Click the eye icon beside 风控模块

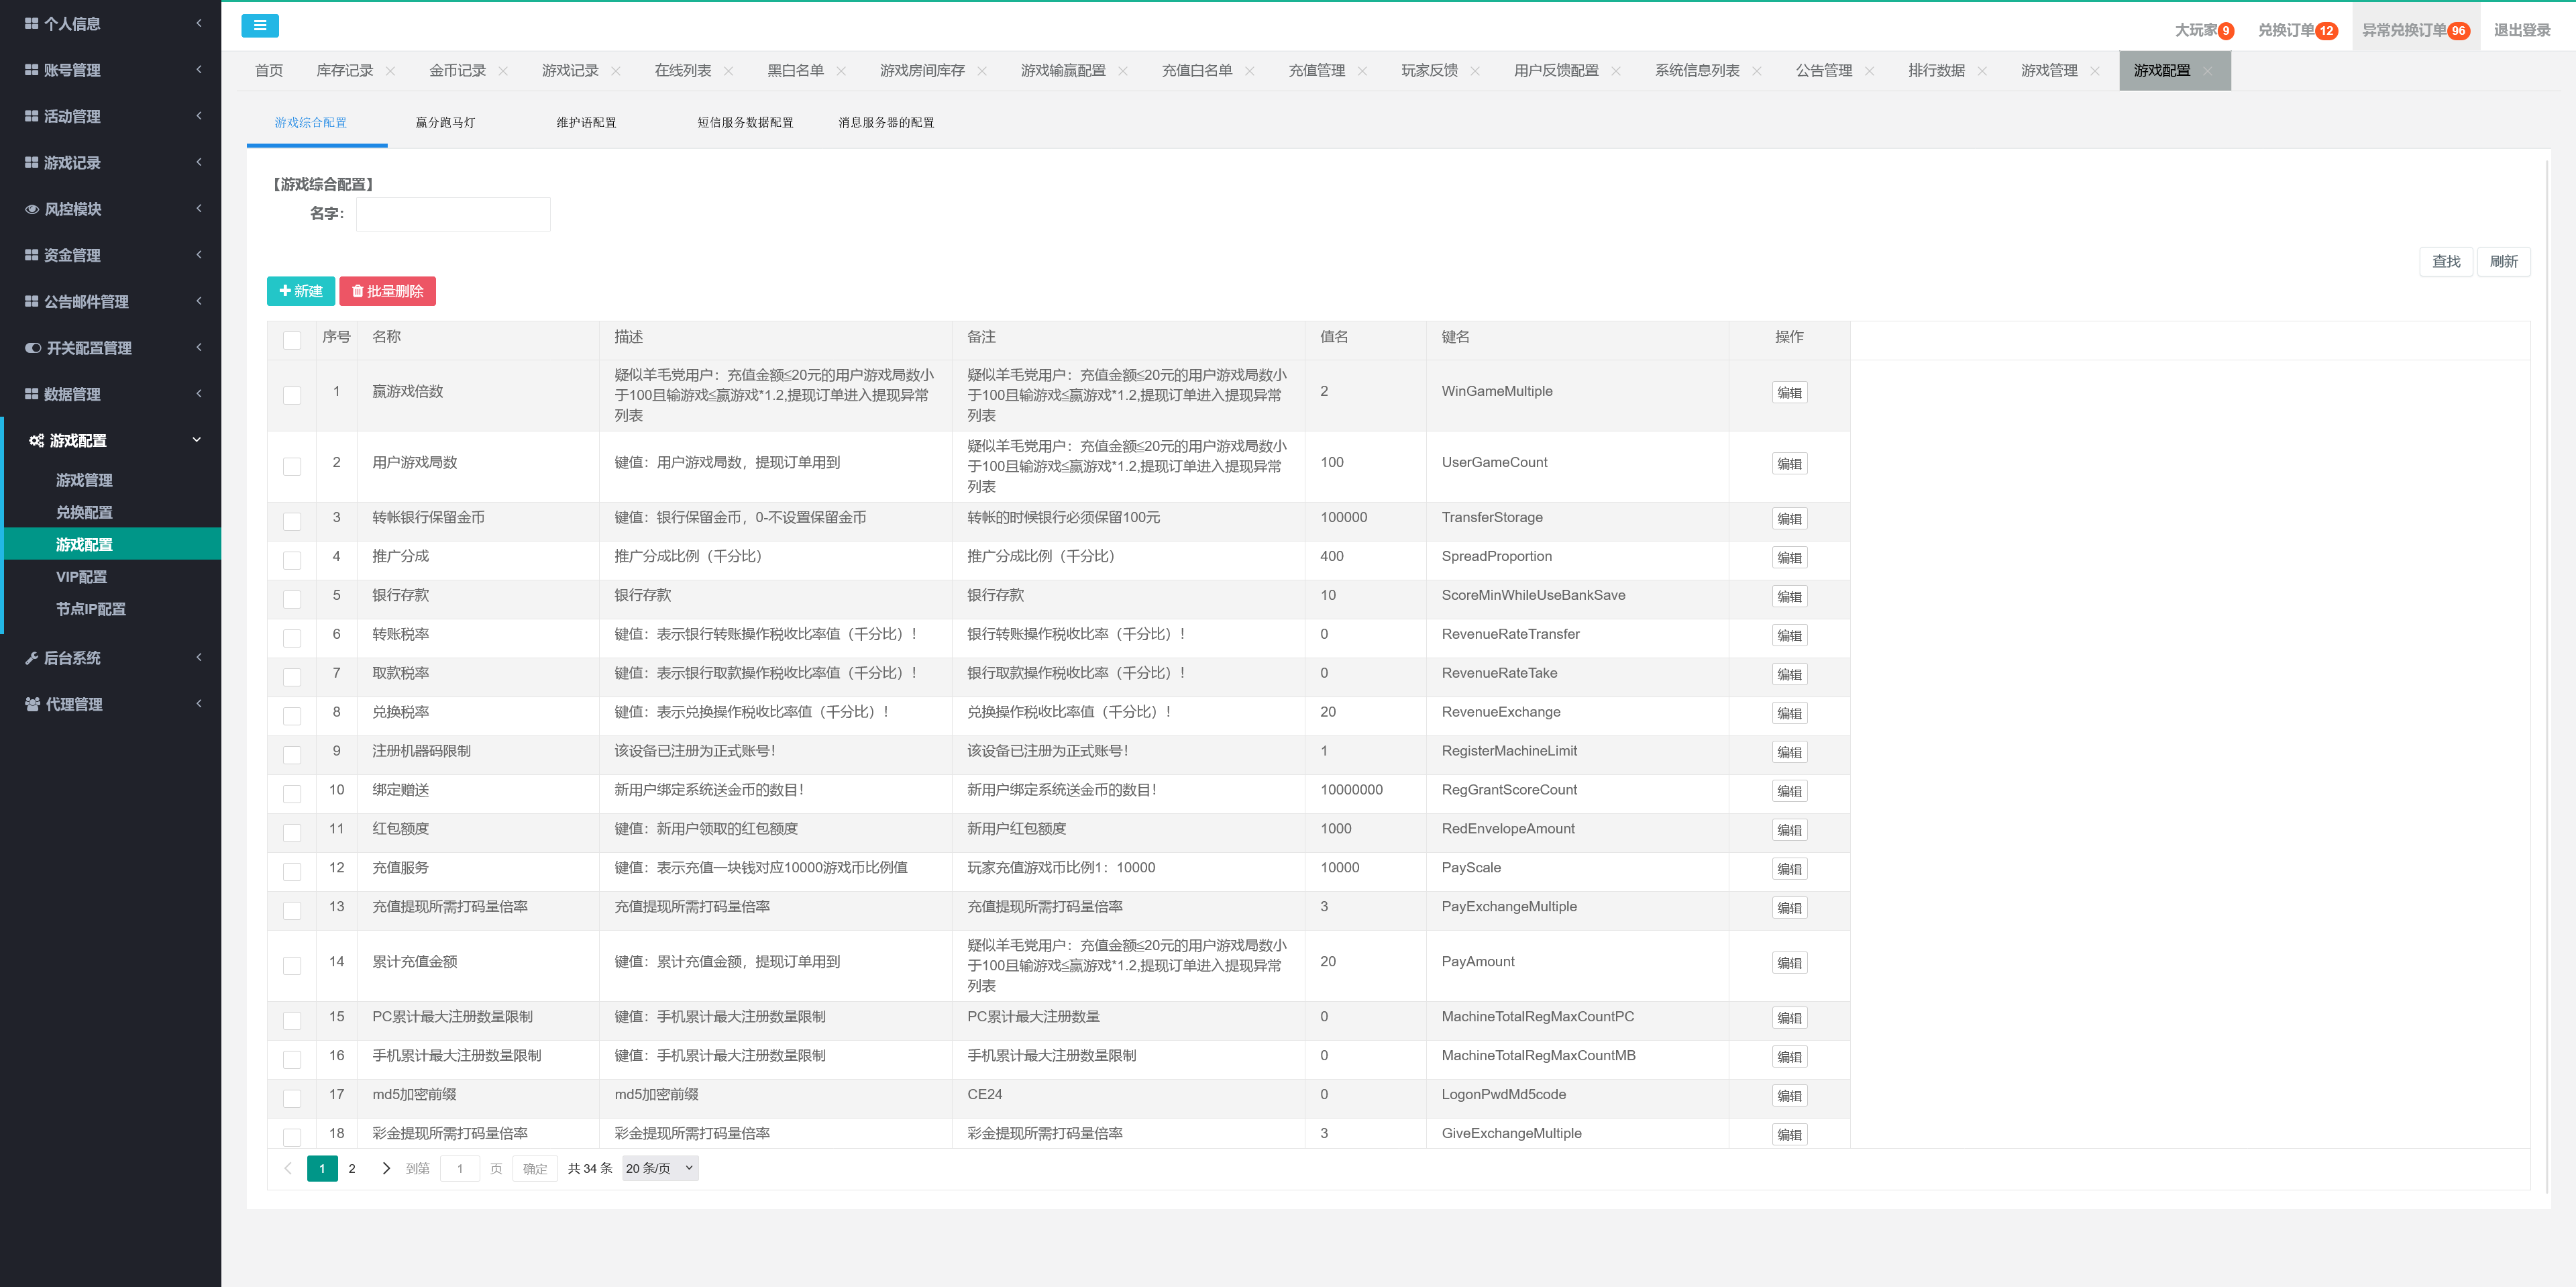tap(32, 209)
